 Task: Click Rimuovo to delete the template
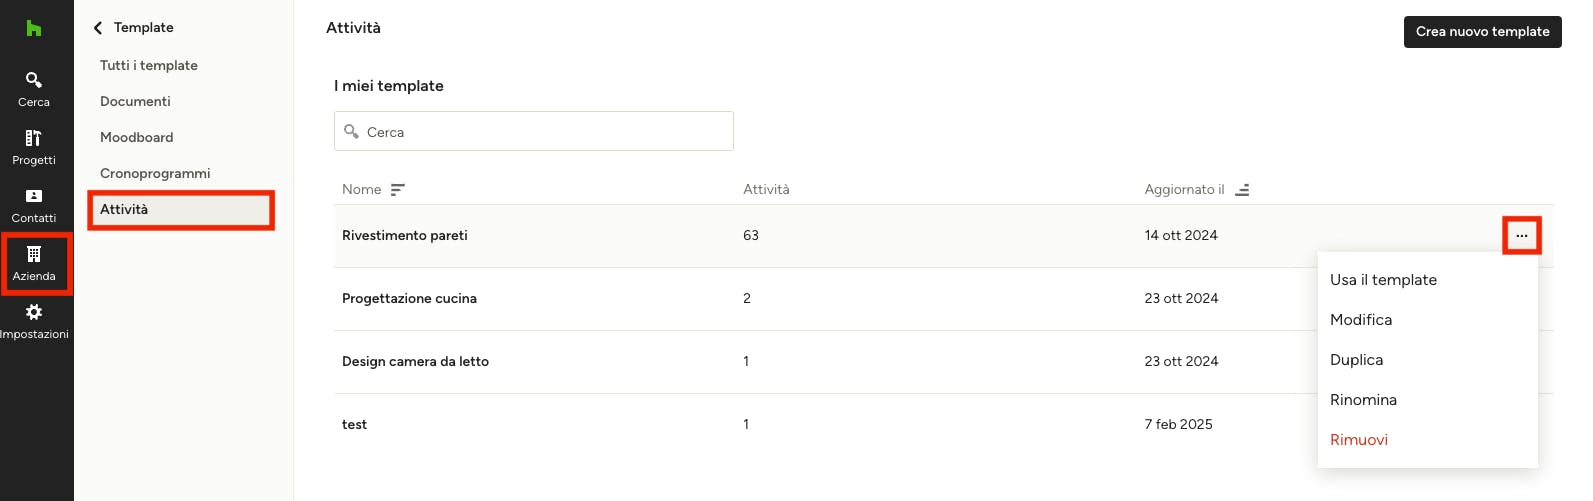pyautogui.click(x=1359, y=440)
